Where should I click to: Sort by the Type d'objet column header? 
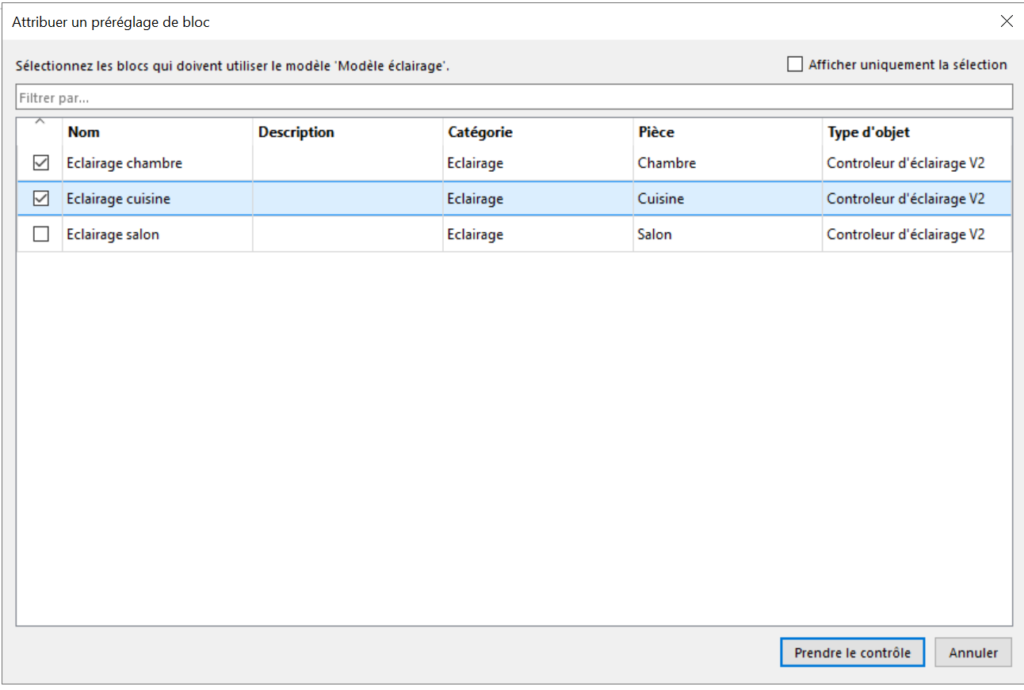(868, 132)
